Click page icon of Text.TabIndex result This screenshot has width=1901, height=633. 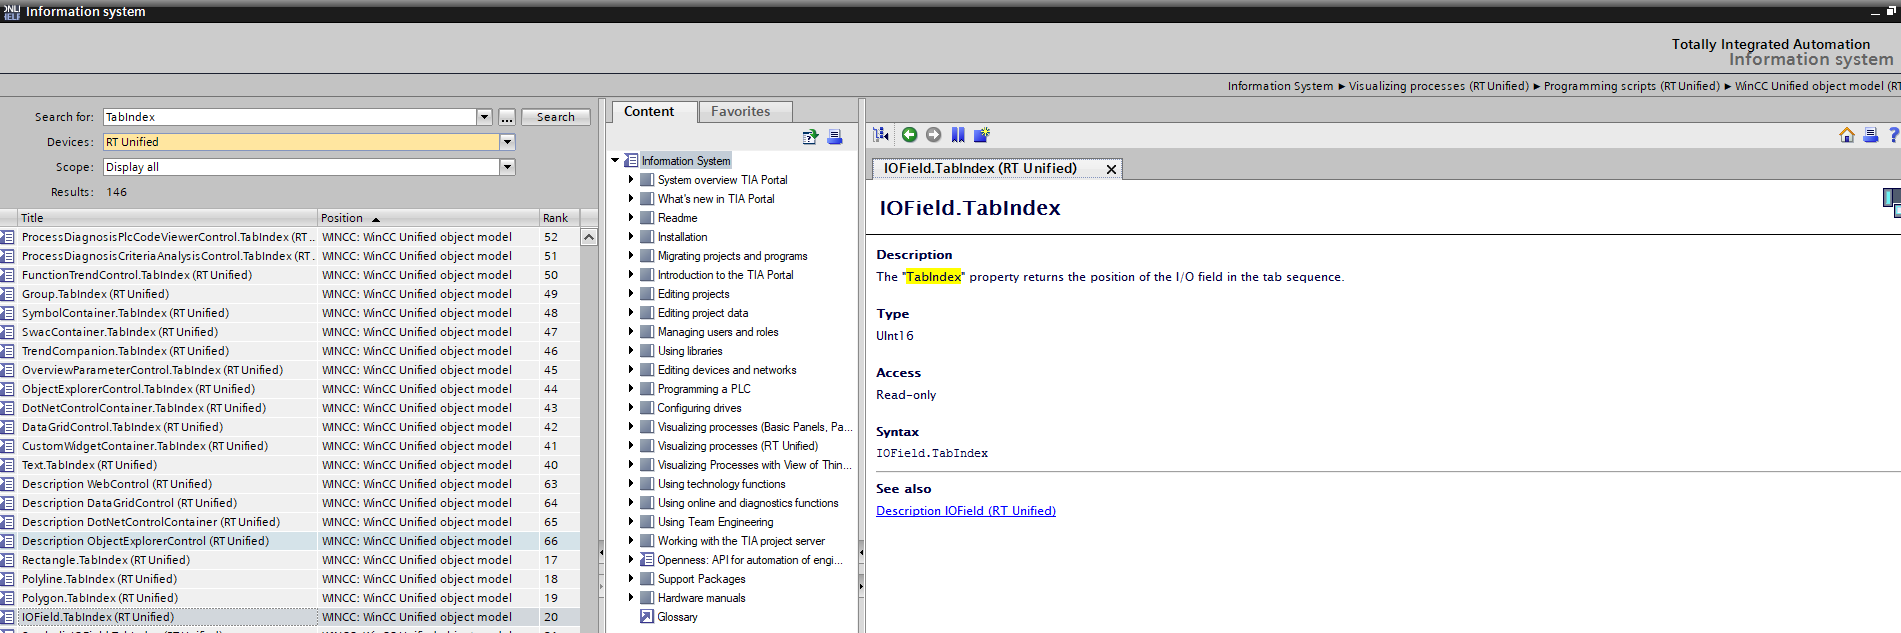tap(8, 465)
